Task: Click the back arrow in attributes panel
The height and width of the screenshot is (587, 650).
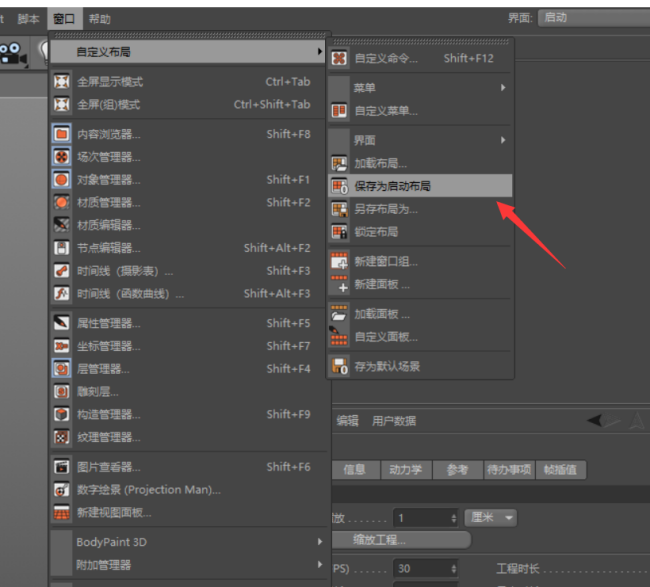Action: pos(595,421)
